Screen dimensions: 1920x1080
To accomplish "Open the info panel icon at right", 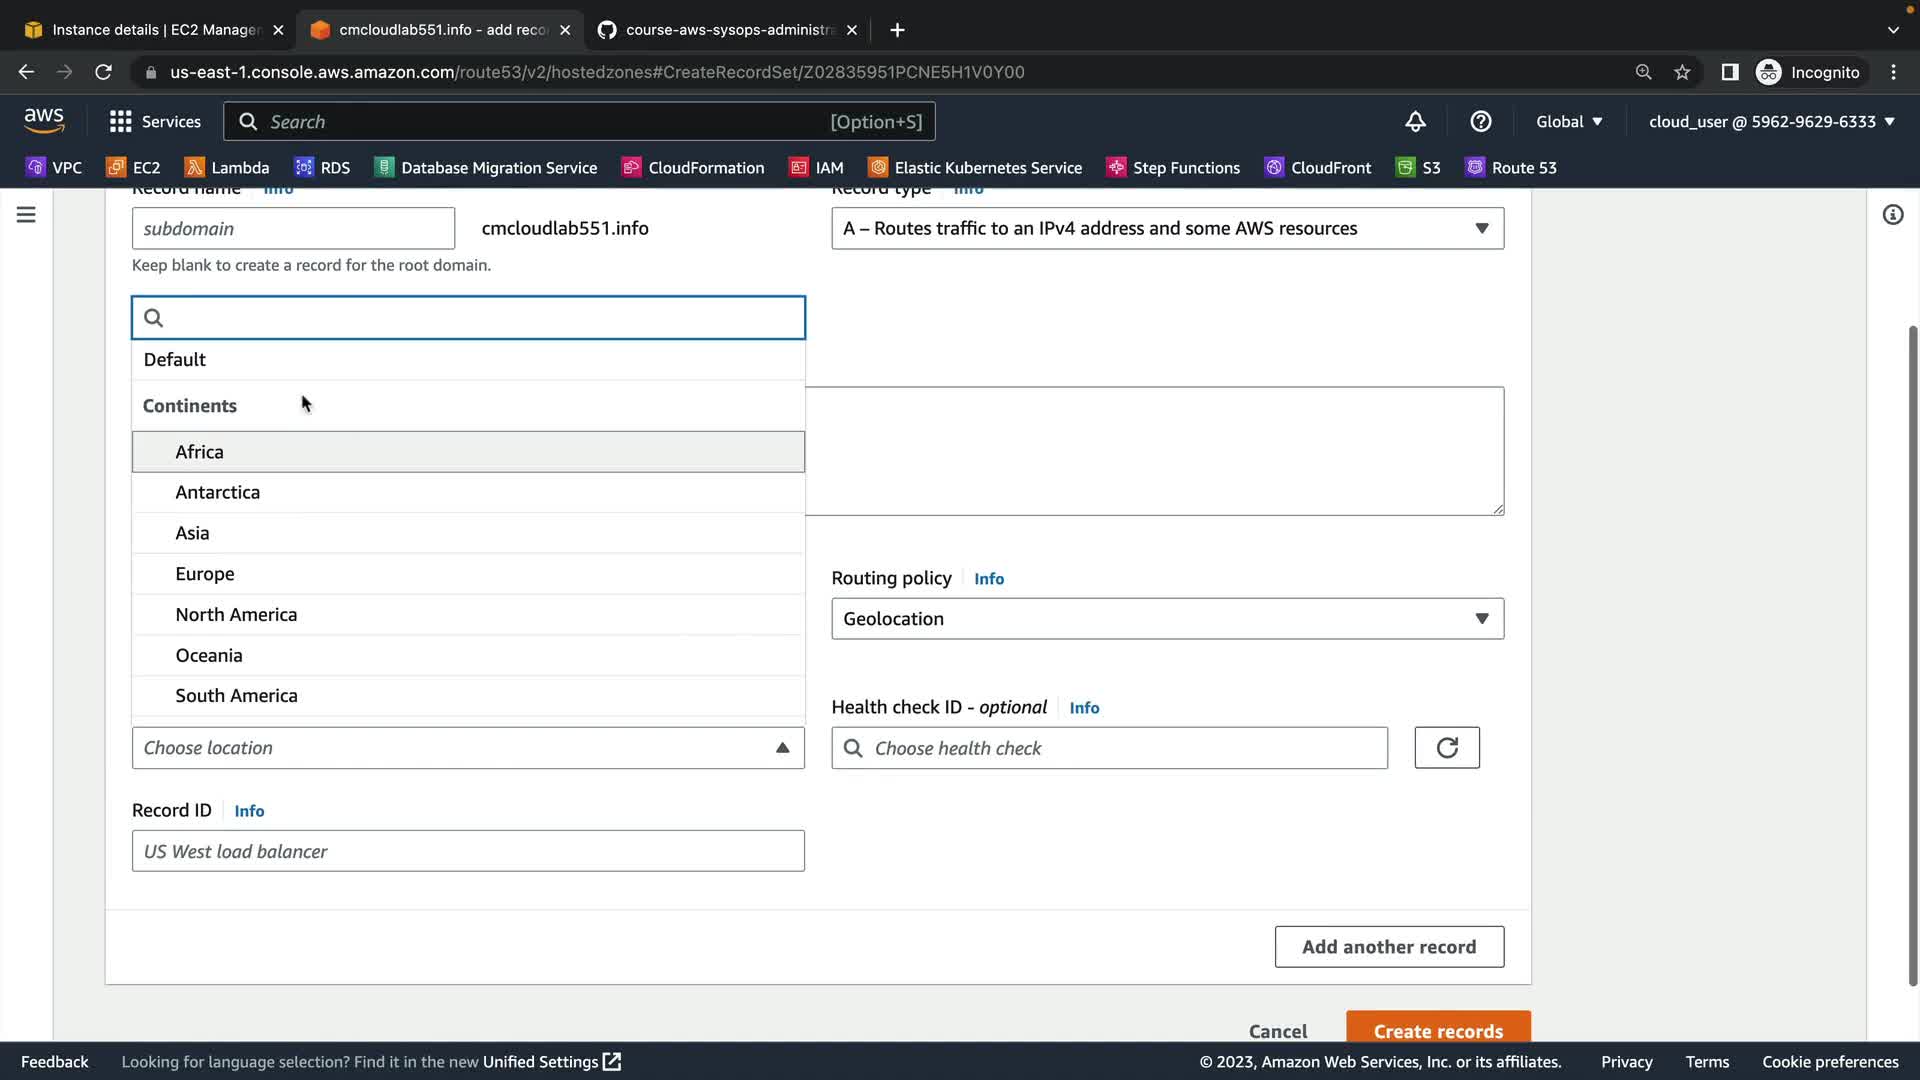I will click(x=1892, y=215).
